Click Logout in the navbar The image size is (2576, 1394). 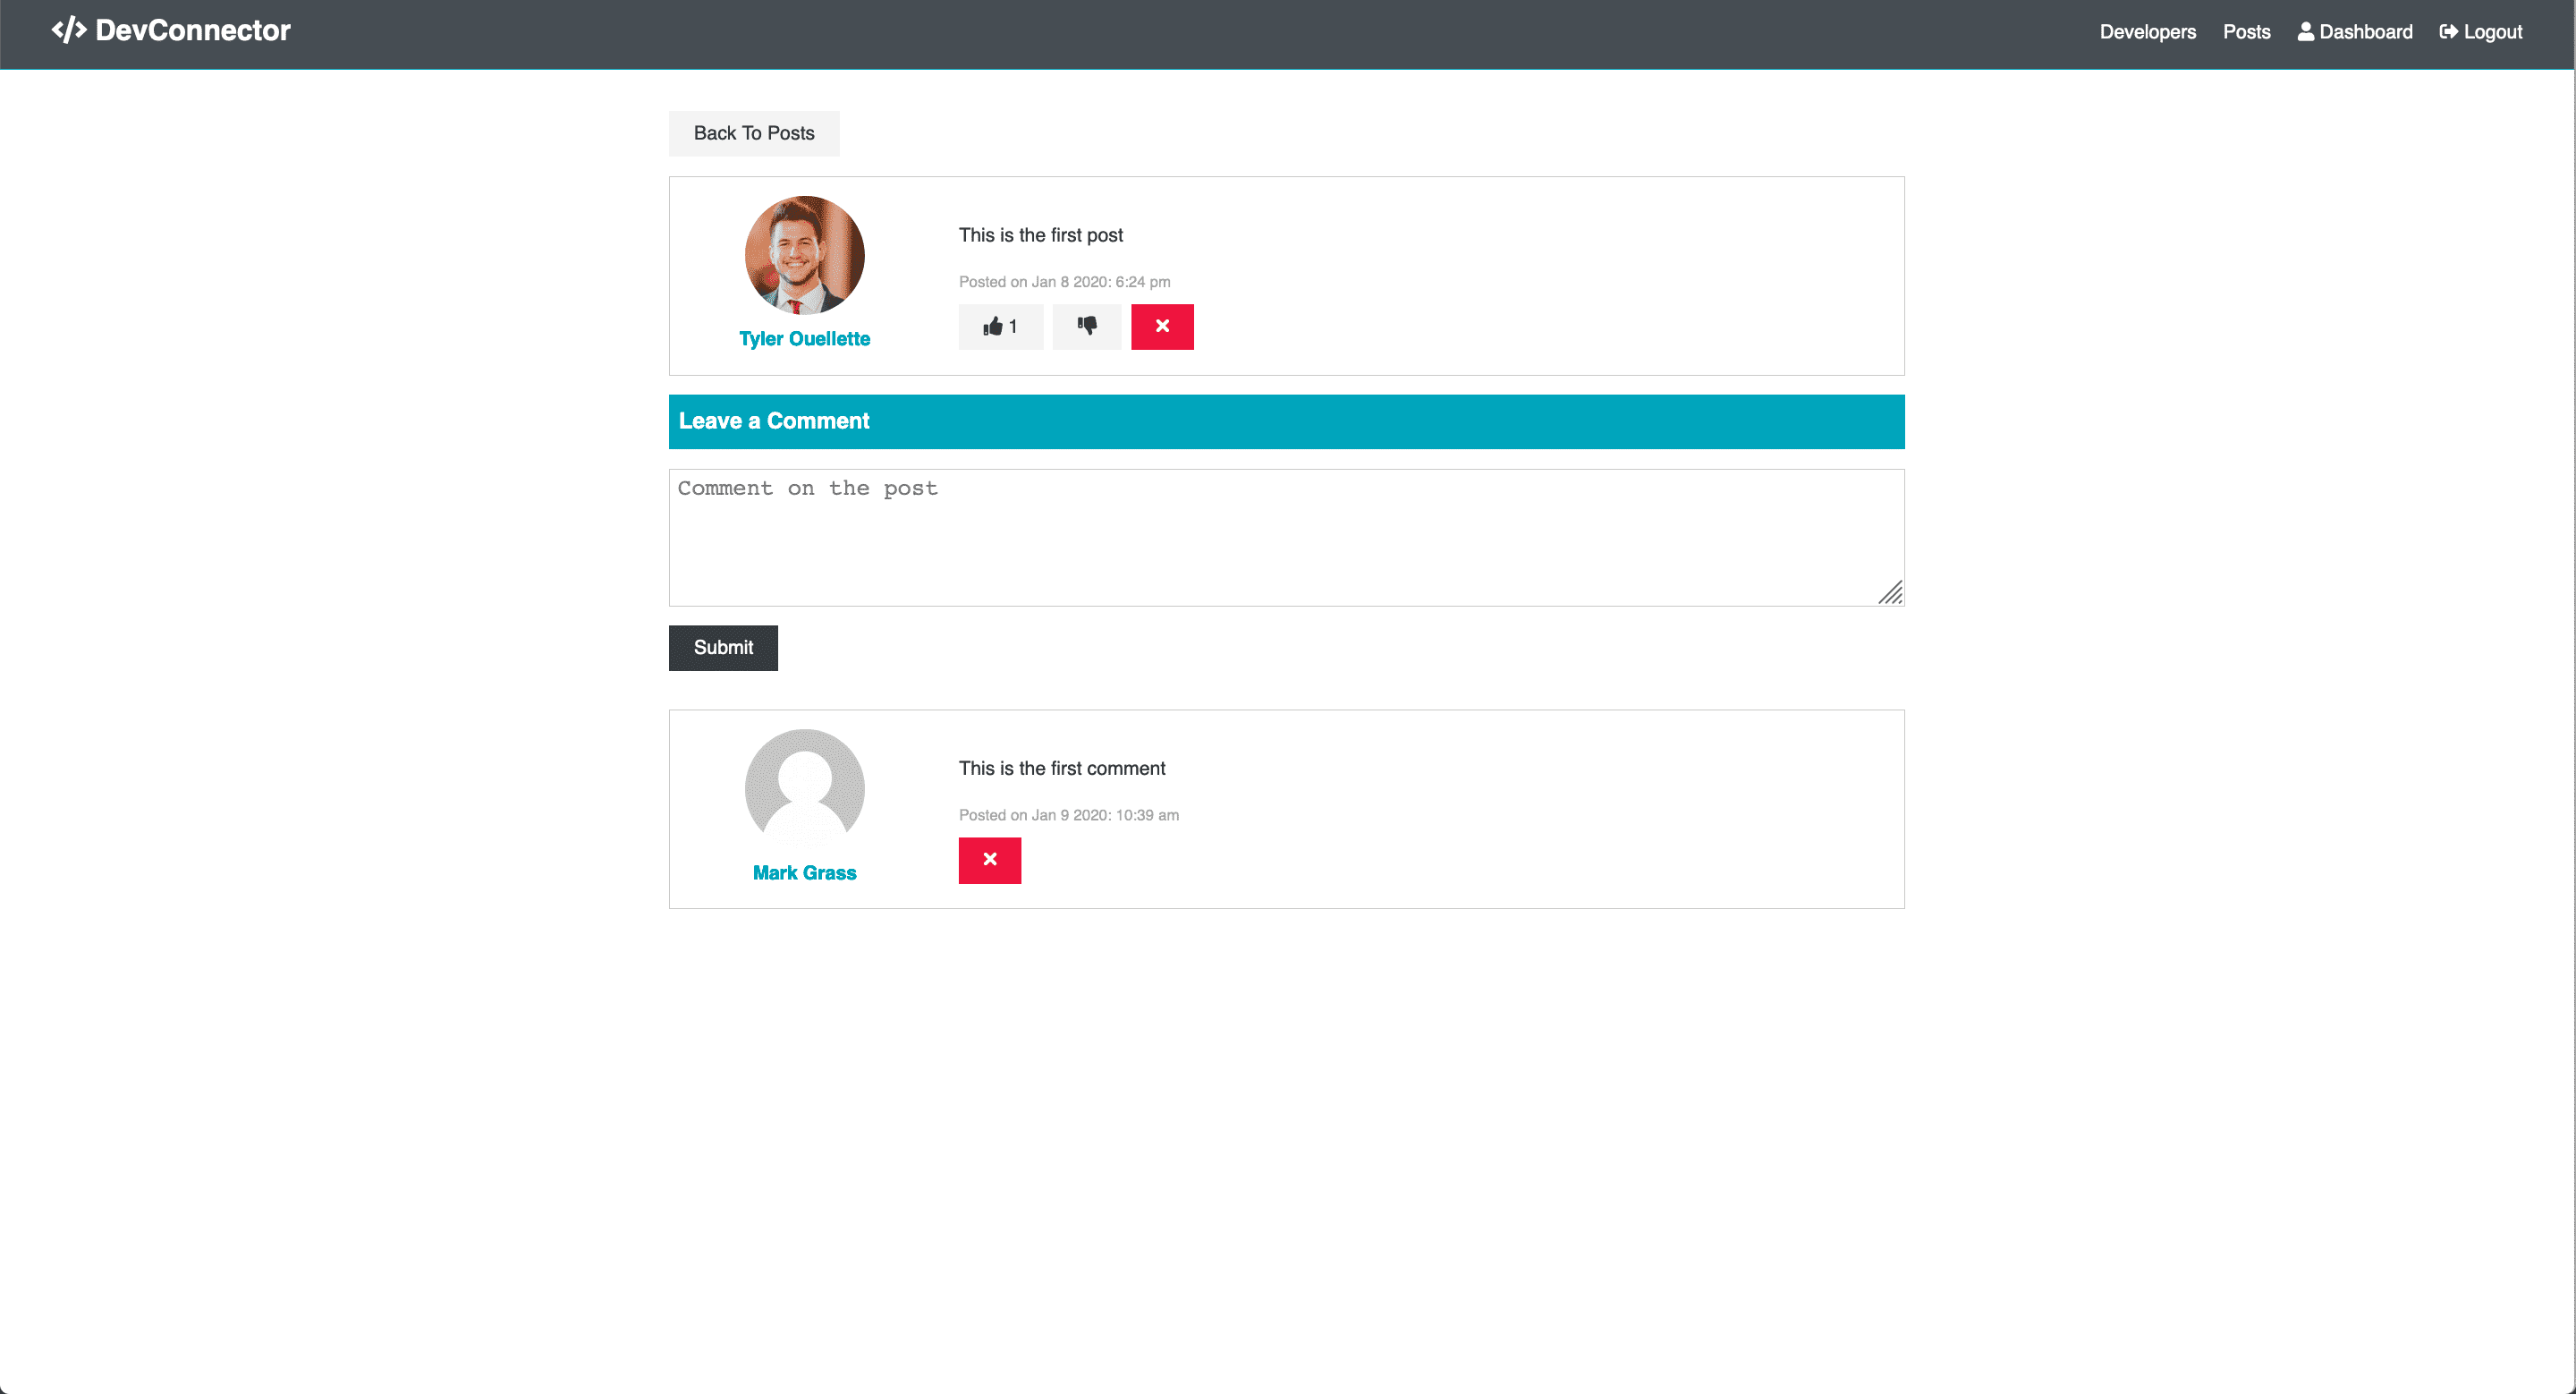point(2480,32)
